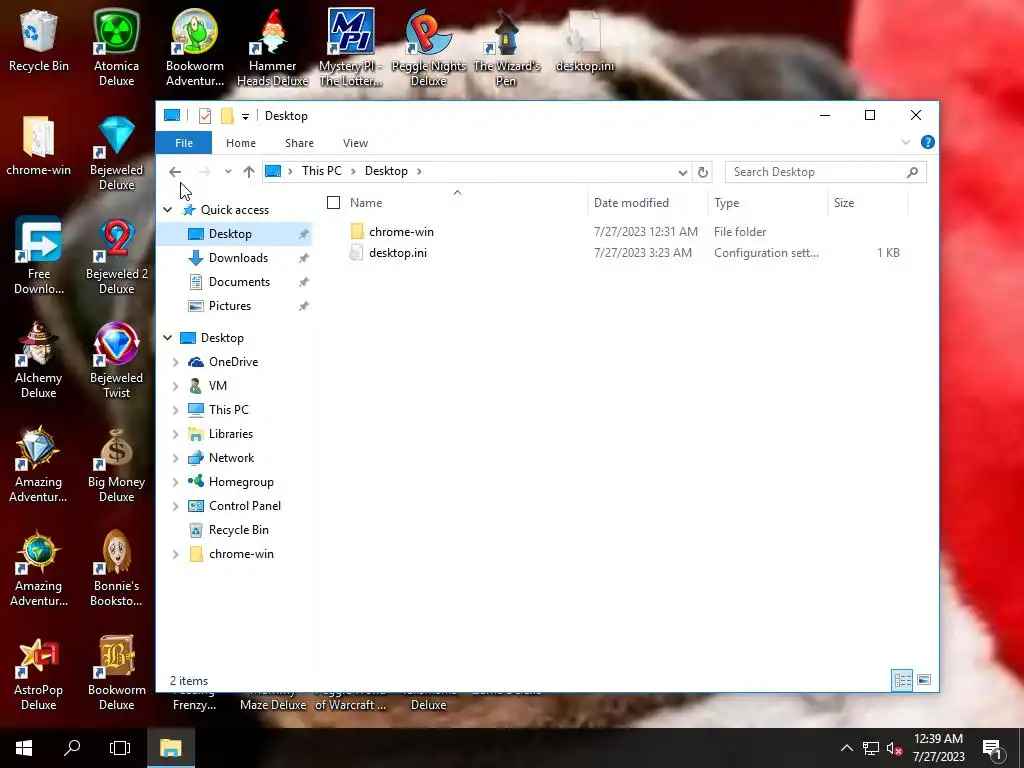Open the Home ribbon tab

(x=241, y=143)
